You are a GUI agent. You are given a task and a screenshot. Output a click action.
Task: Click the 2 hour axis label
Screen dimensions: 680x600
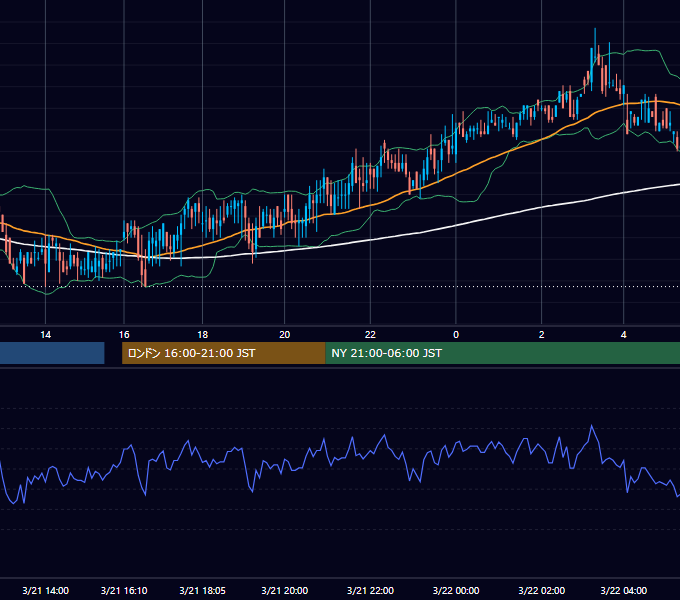point(541,335)
